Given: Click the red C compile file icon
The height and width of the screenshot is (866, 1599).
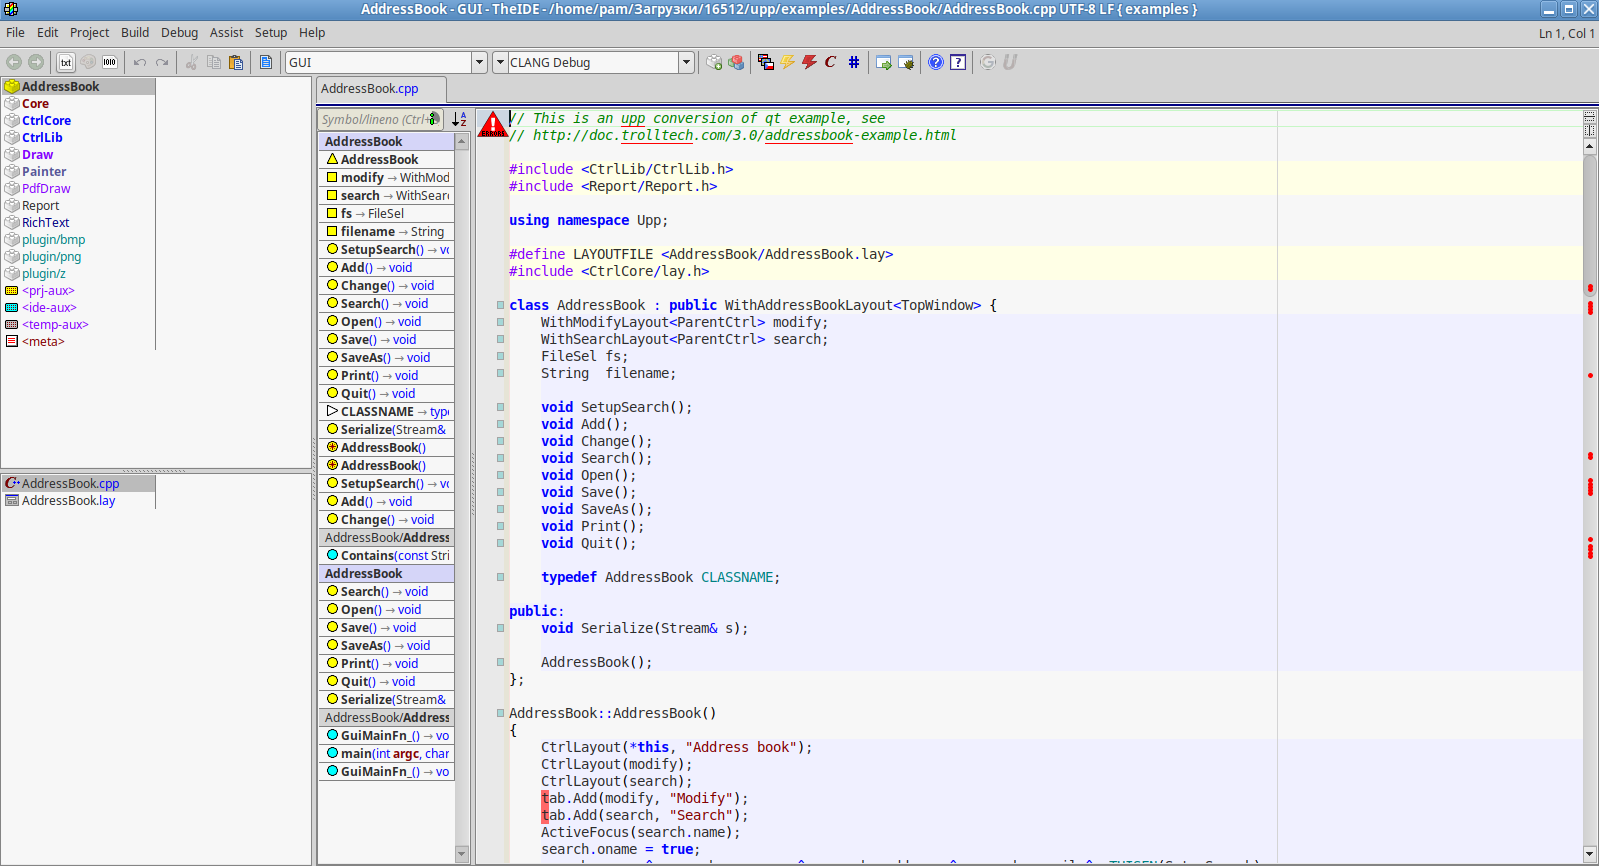Looking at the screenshot, I should tap(830, 62).
